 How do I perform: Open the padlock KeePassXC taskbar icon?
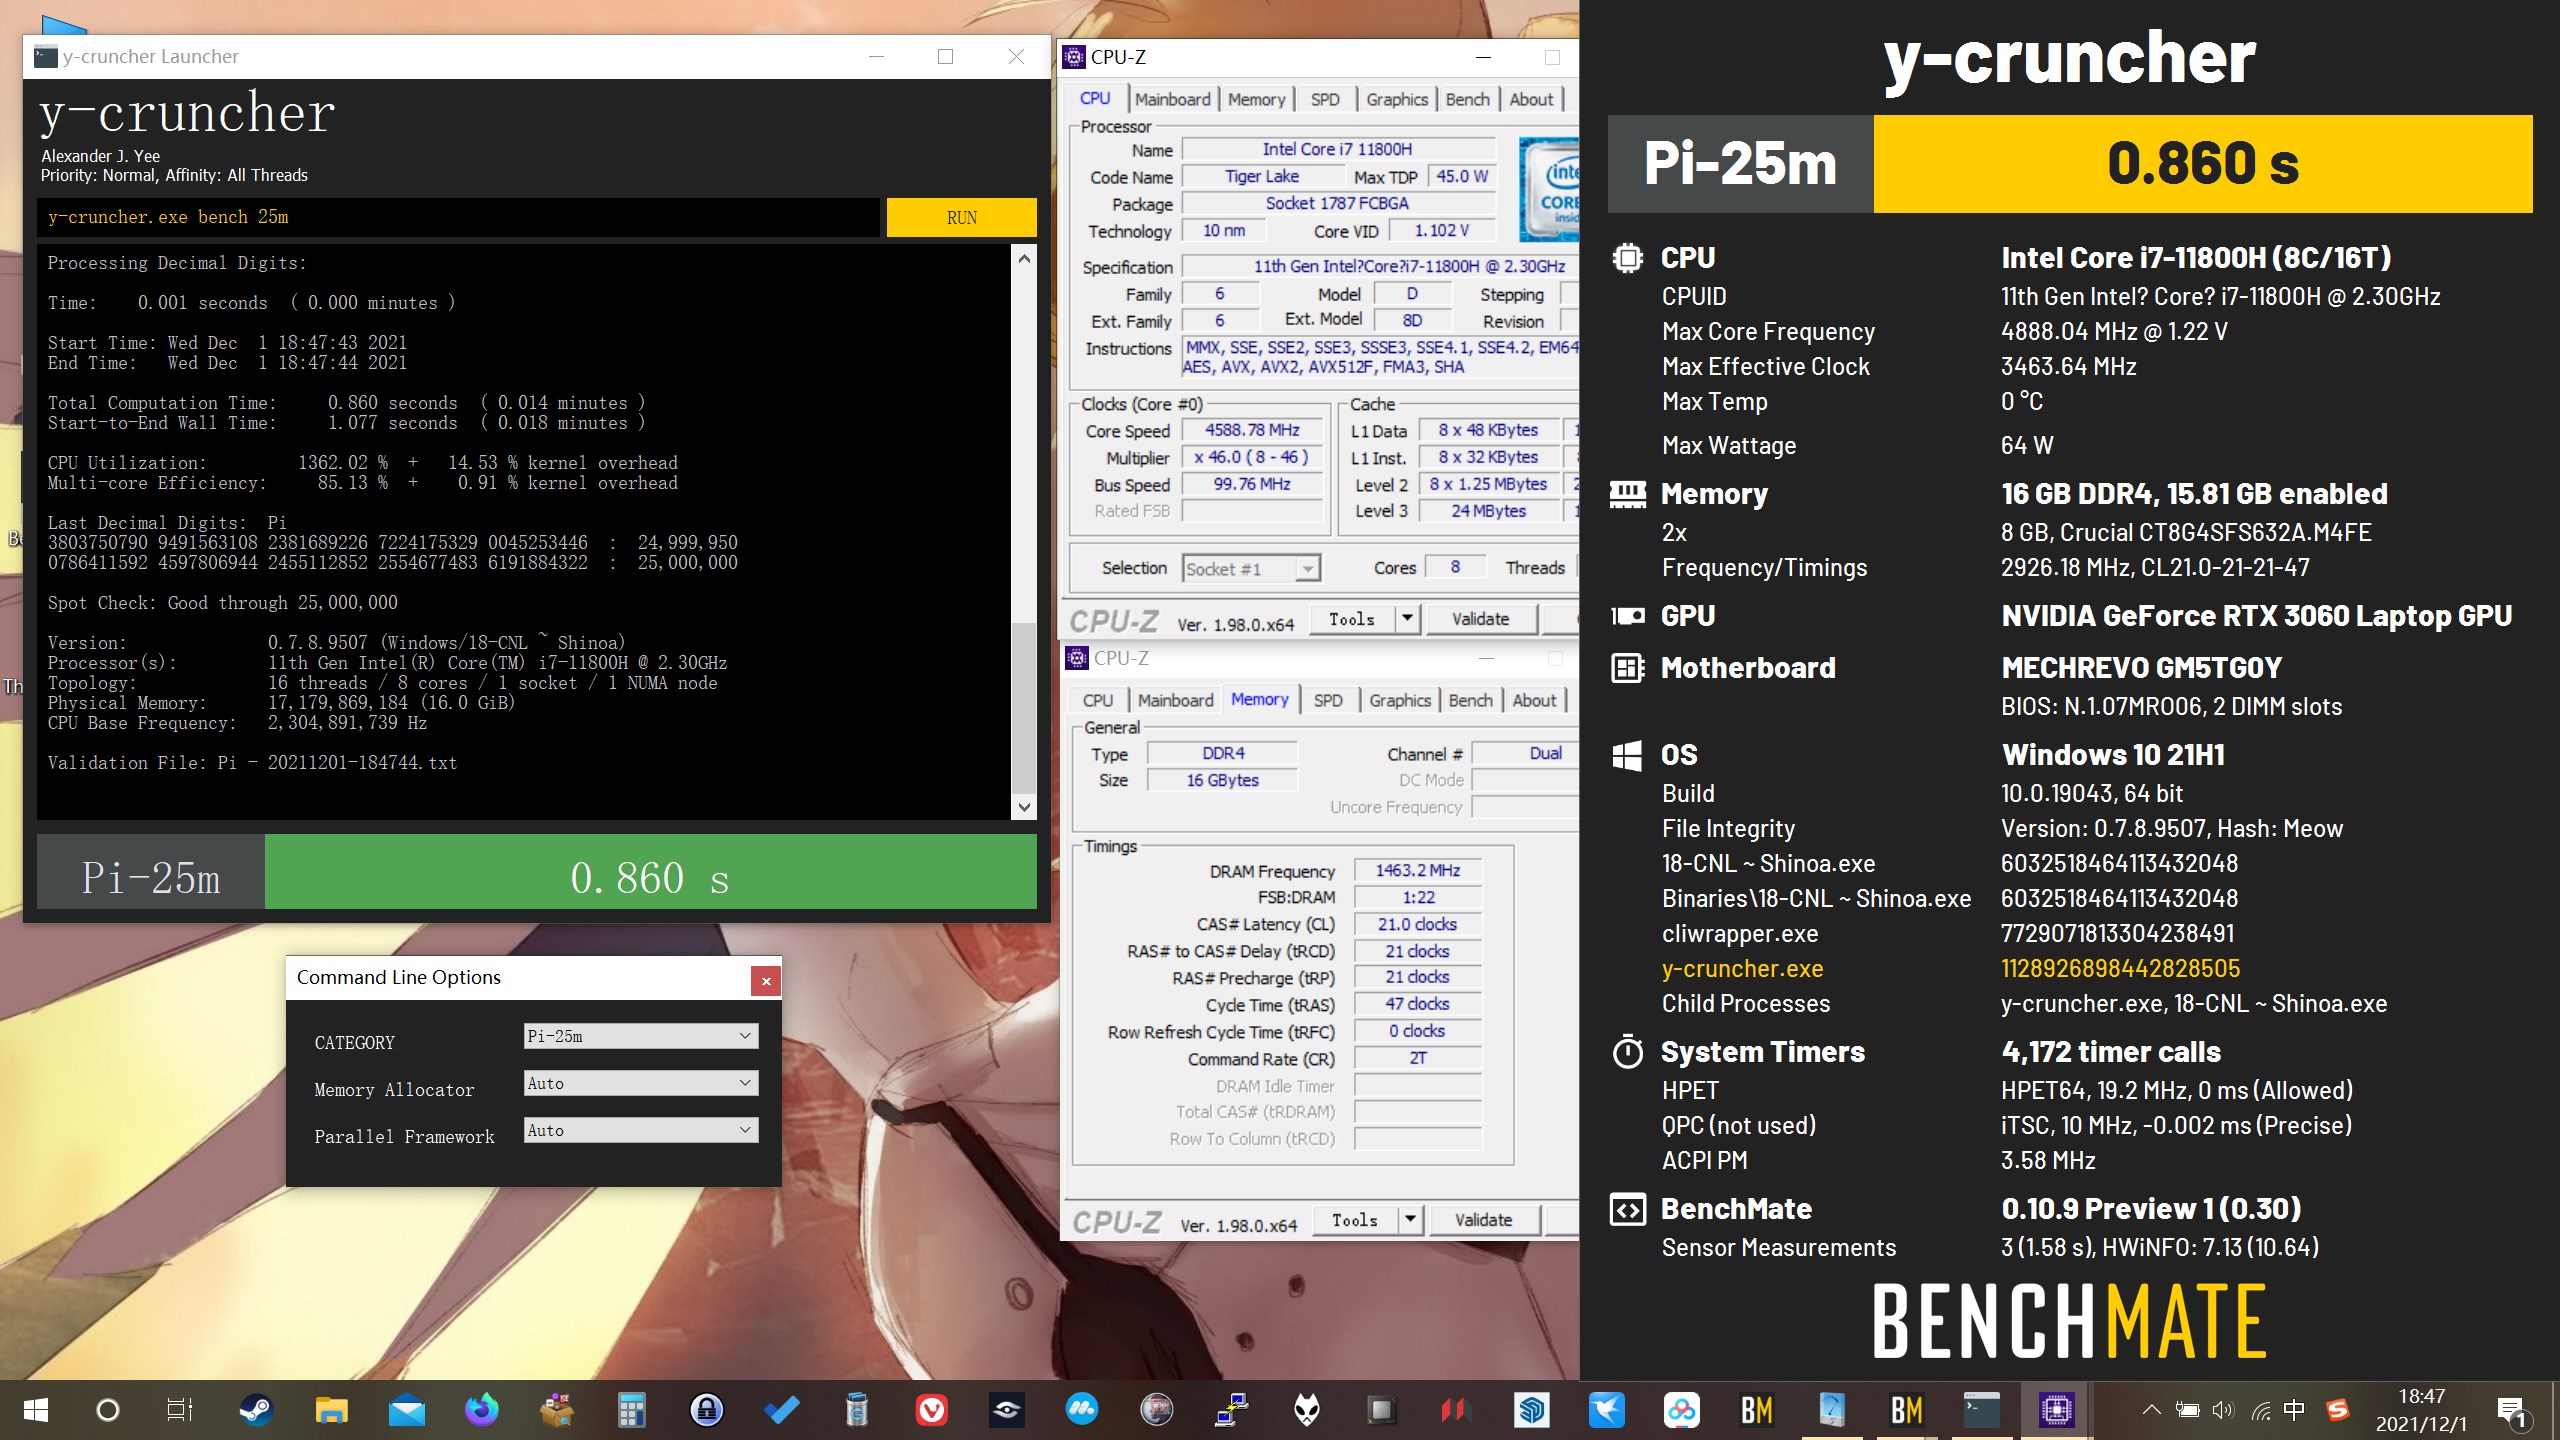point(707,1410)
